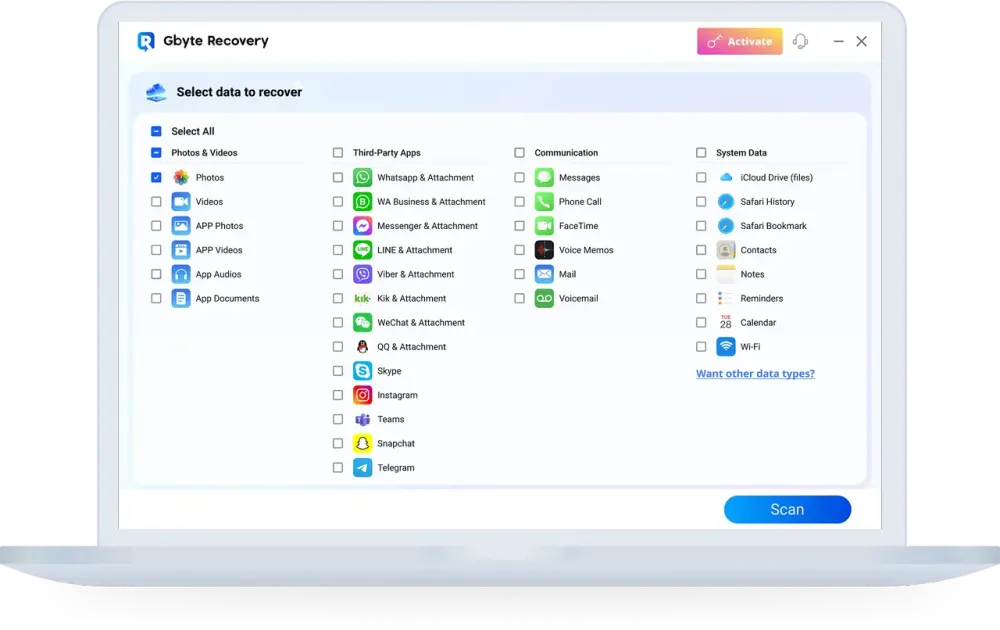Select the Calendar checkbox

click(702, 323)
